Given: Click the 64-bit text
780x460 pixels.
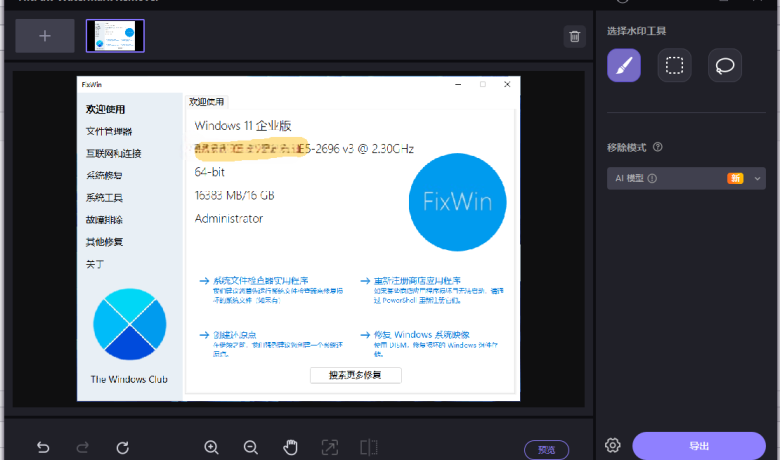Looking at the screenshot, I should pyautogui.click(x=209, y=172).
